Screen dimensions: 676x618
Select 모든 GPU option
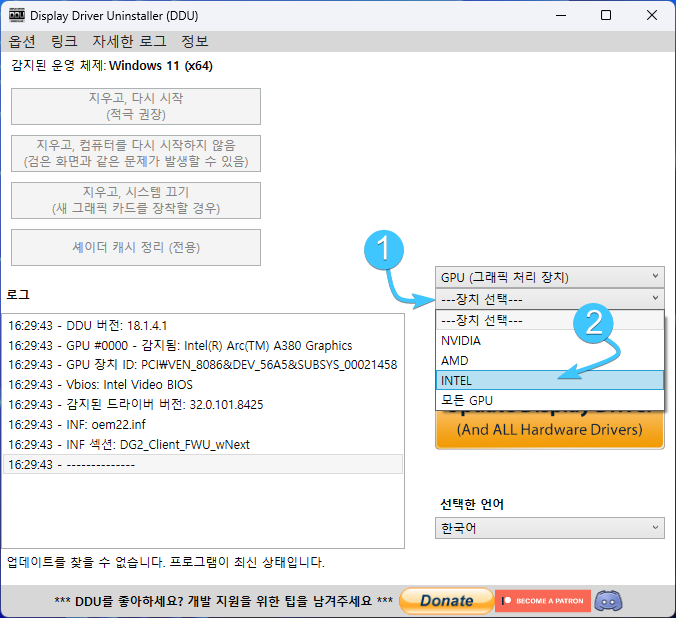point(549,400)
